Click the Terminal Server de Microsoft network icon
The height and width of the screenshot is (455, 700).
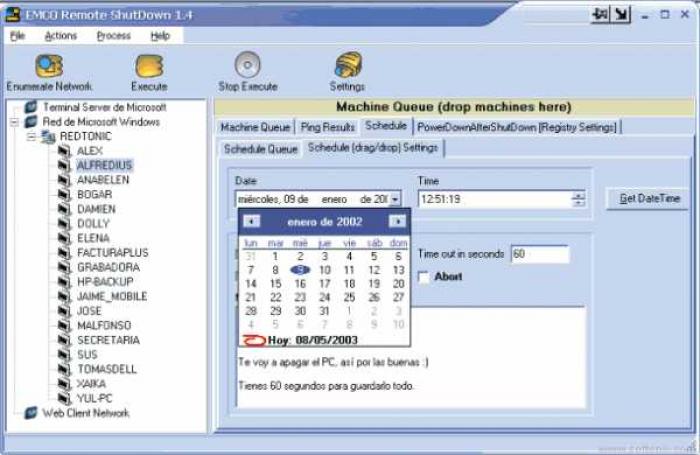(31, 107)
